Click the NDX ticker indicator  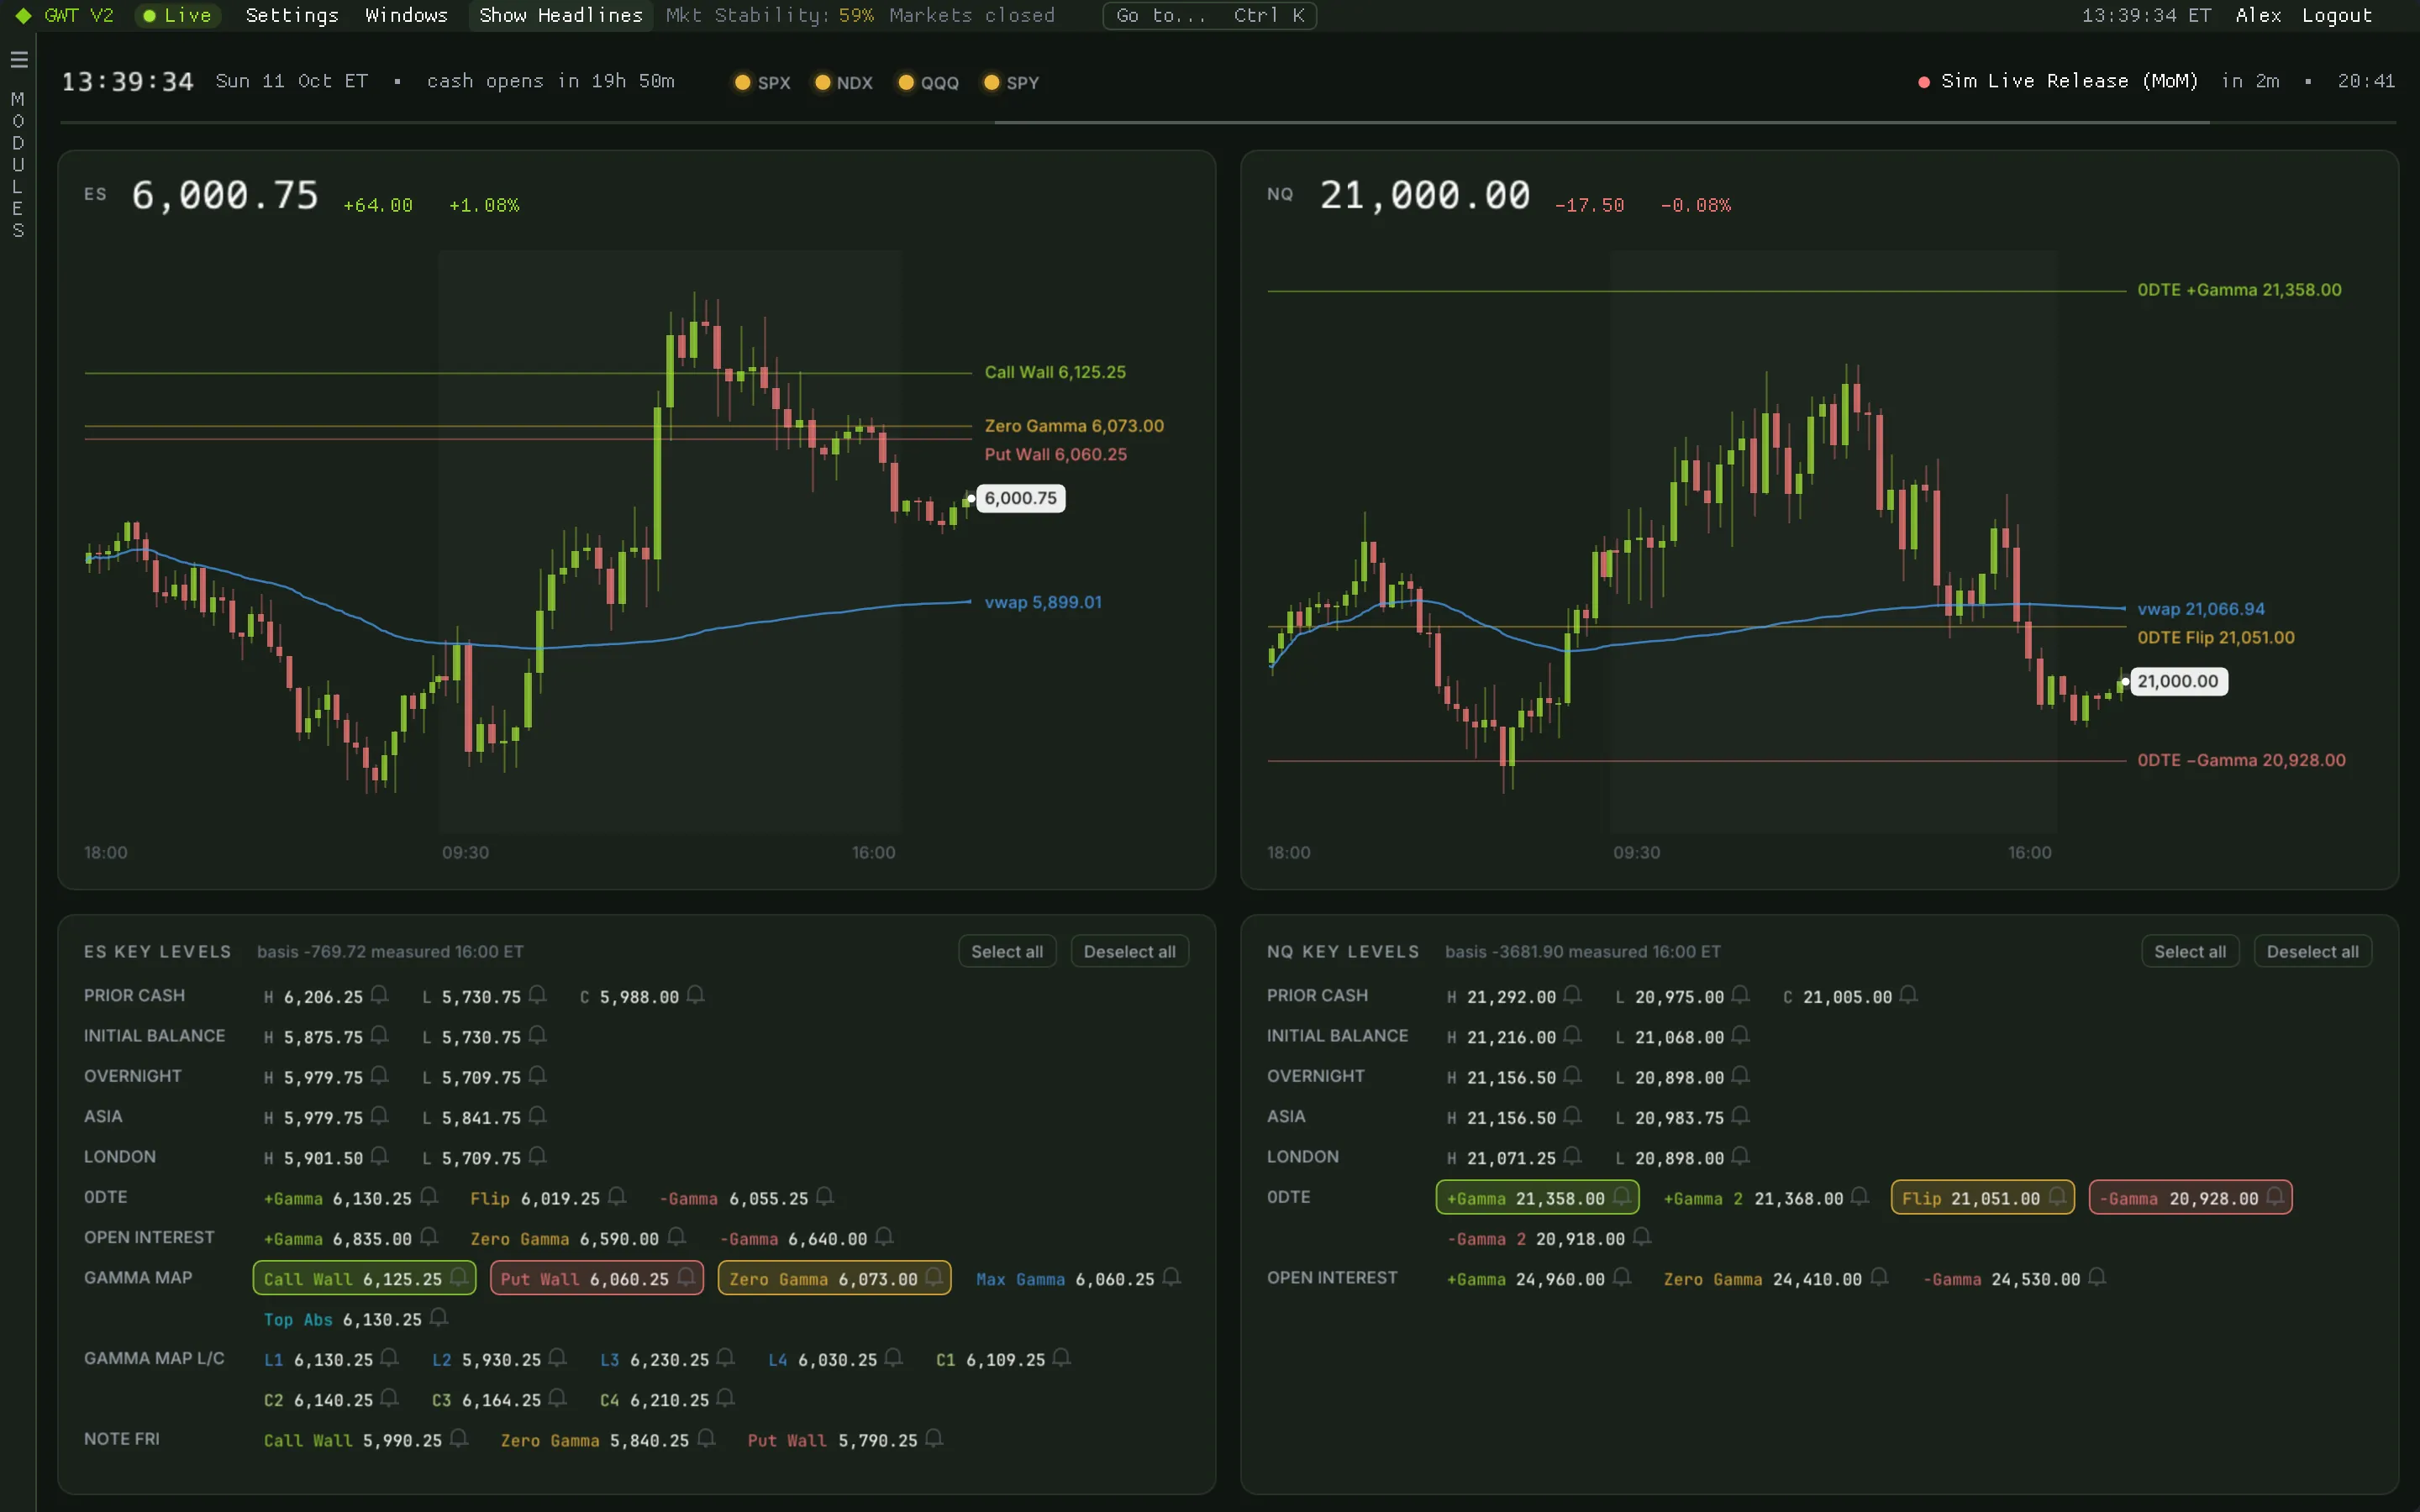click(845, 83)
